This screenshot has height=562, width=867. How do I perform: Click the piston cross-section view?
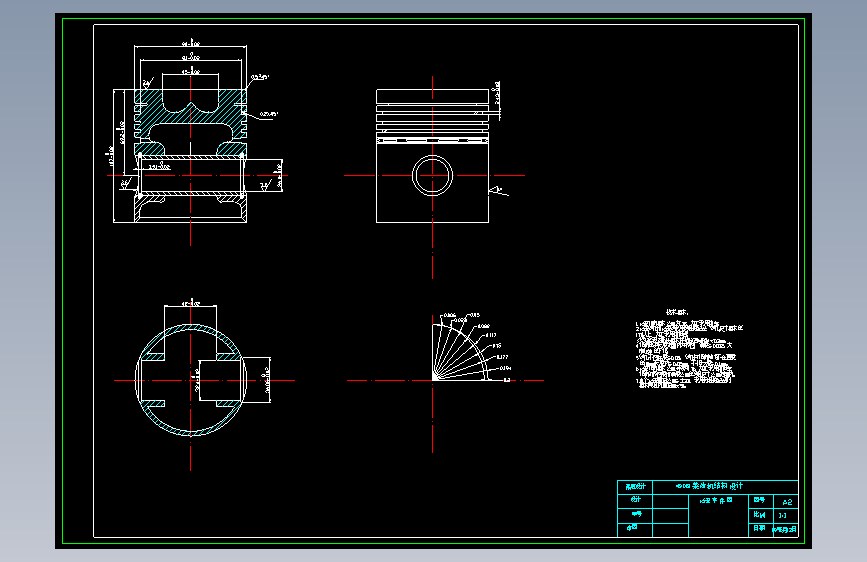(x=190, y=156)
